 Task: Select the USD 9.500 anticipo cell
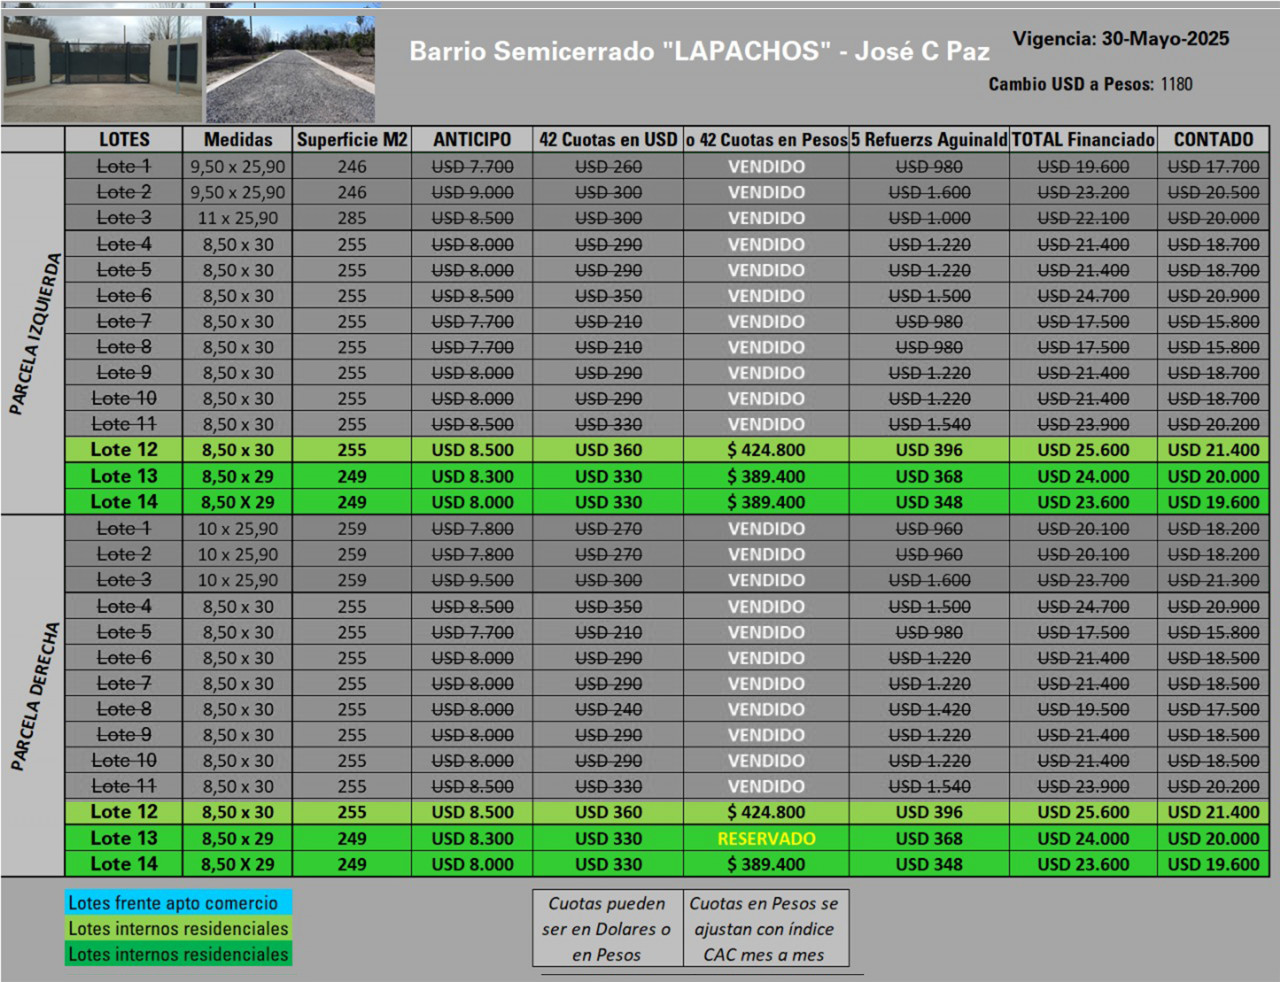pos(472,580)
